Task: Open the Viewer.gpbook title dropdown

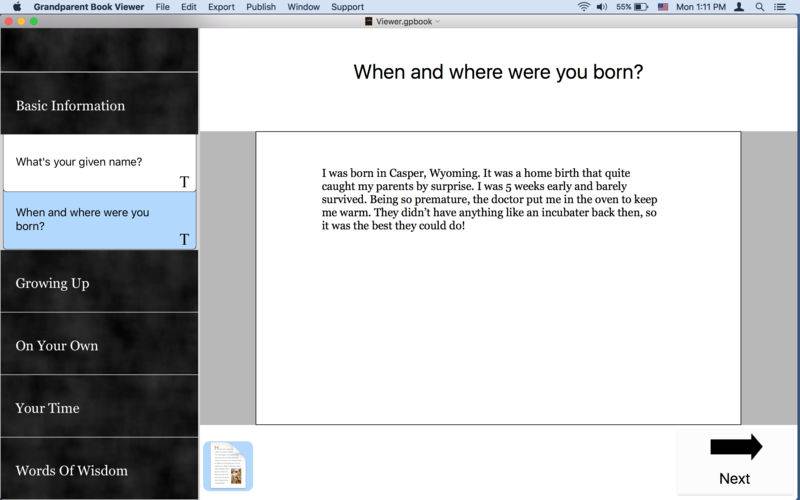Action: (x=403, y=21)
